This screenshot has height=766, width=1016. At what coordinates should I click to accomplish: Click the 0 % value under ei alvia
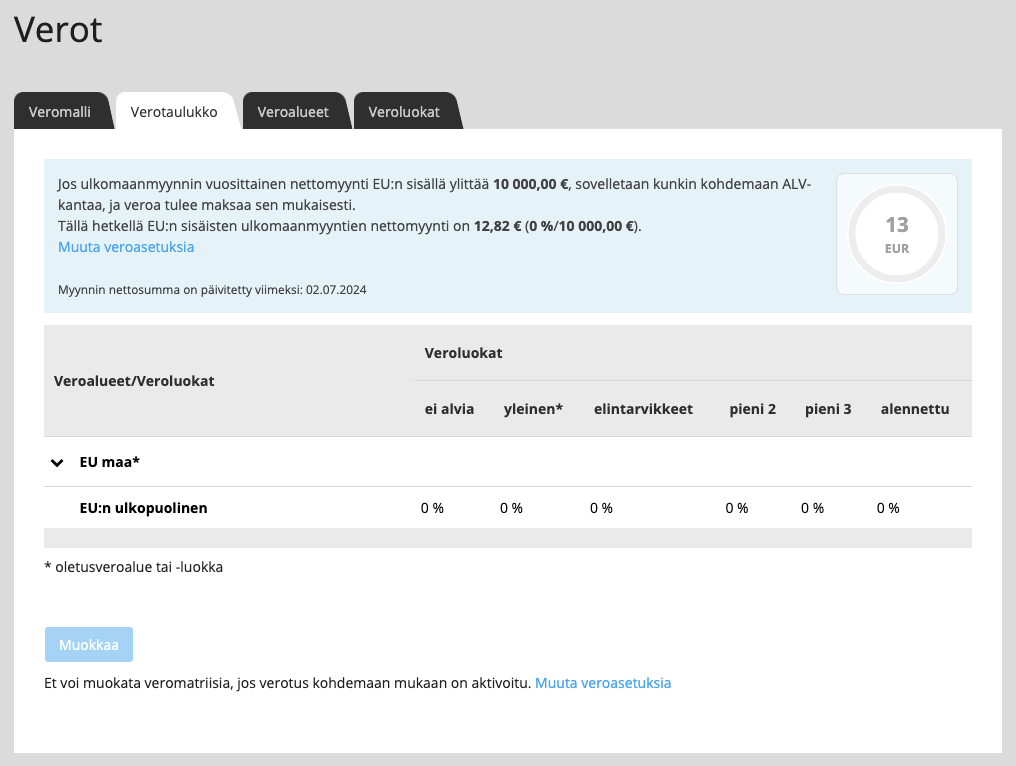432,508
